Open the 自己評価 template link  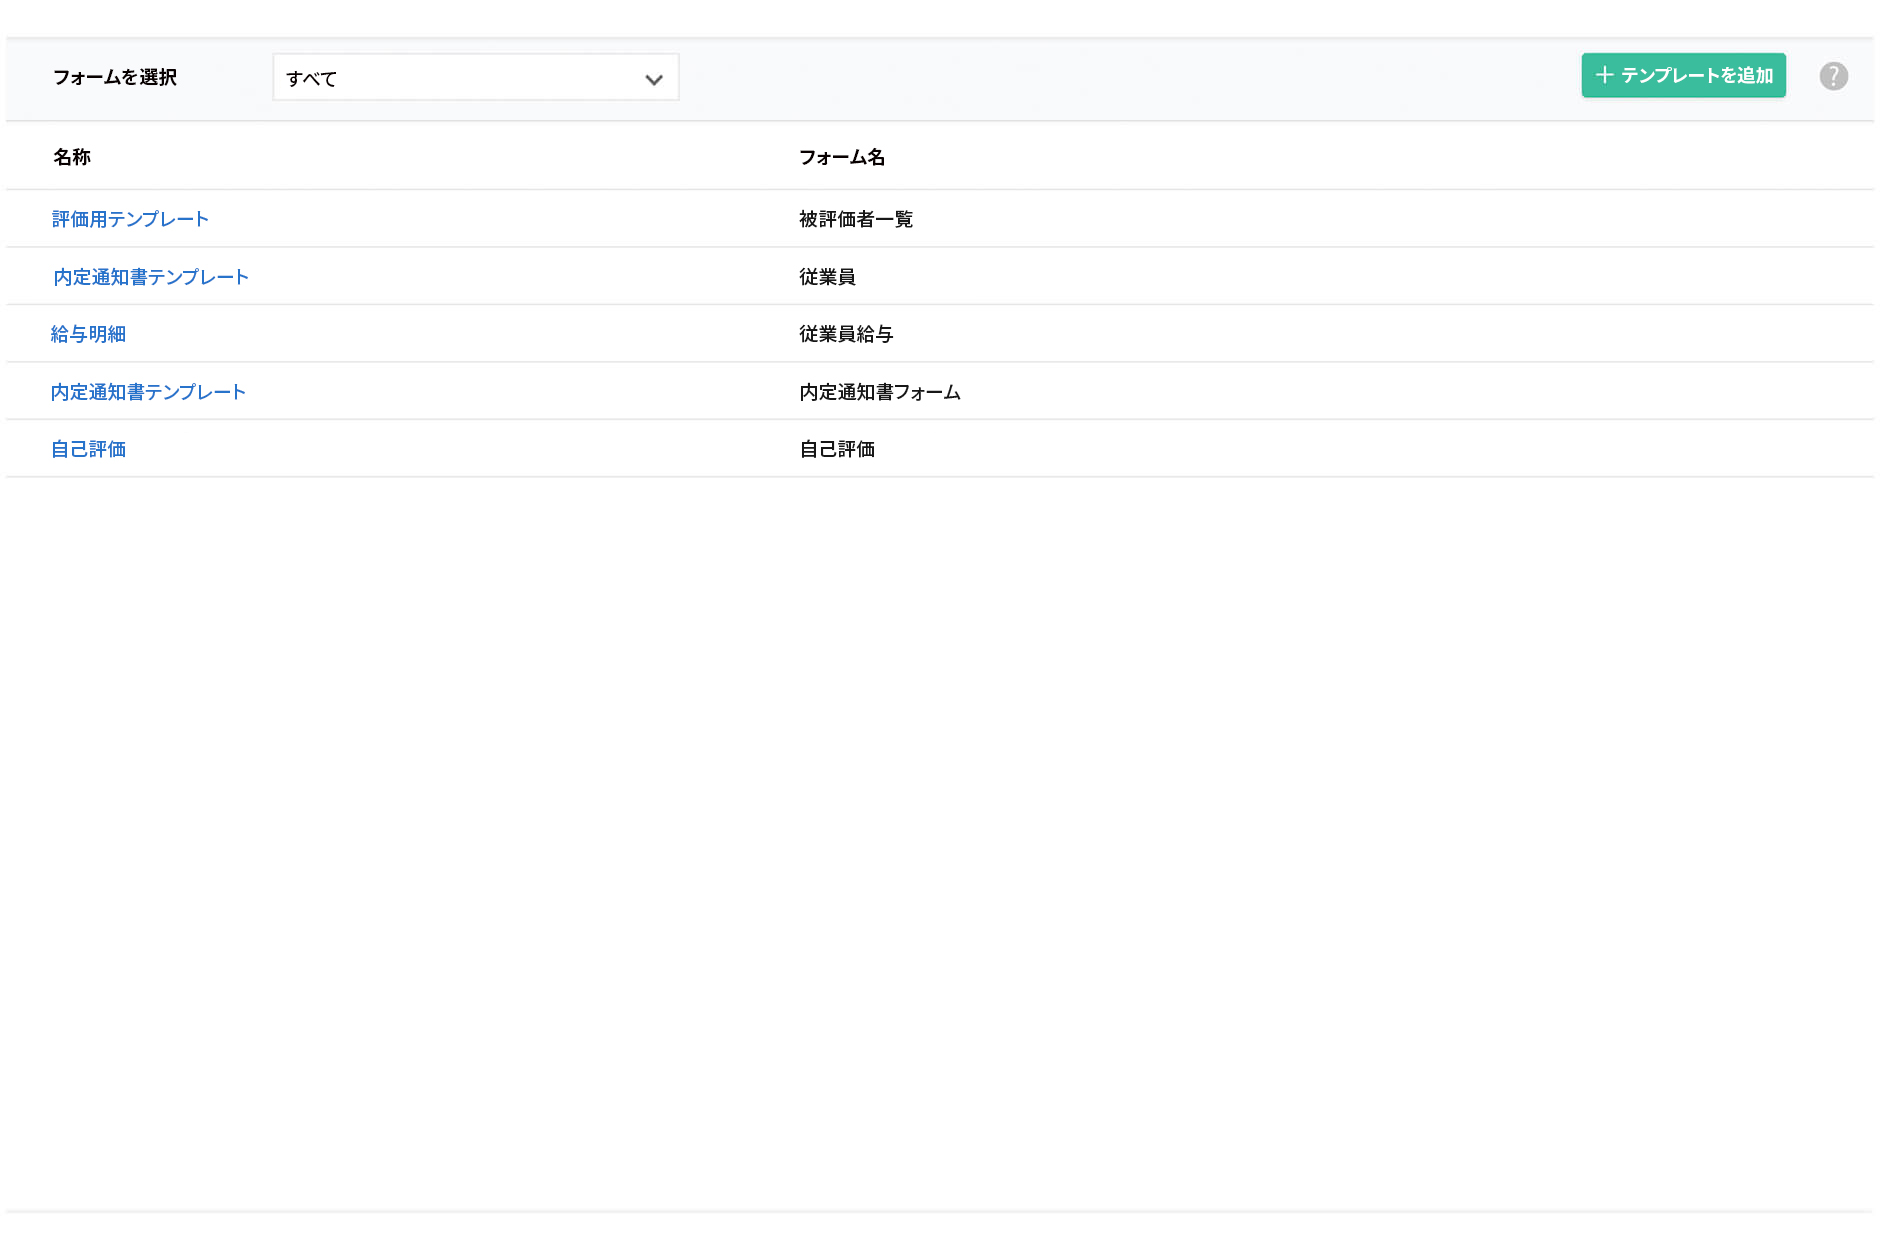(88, 449)
